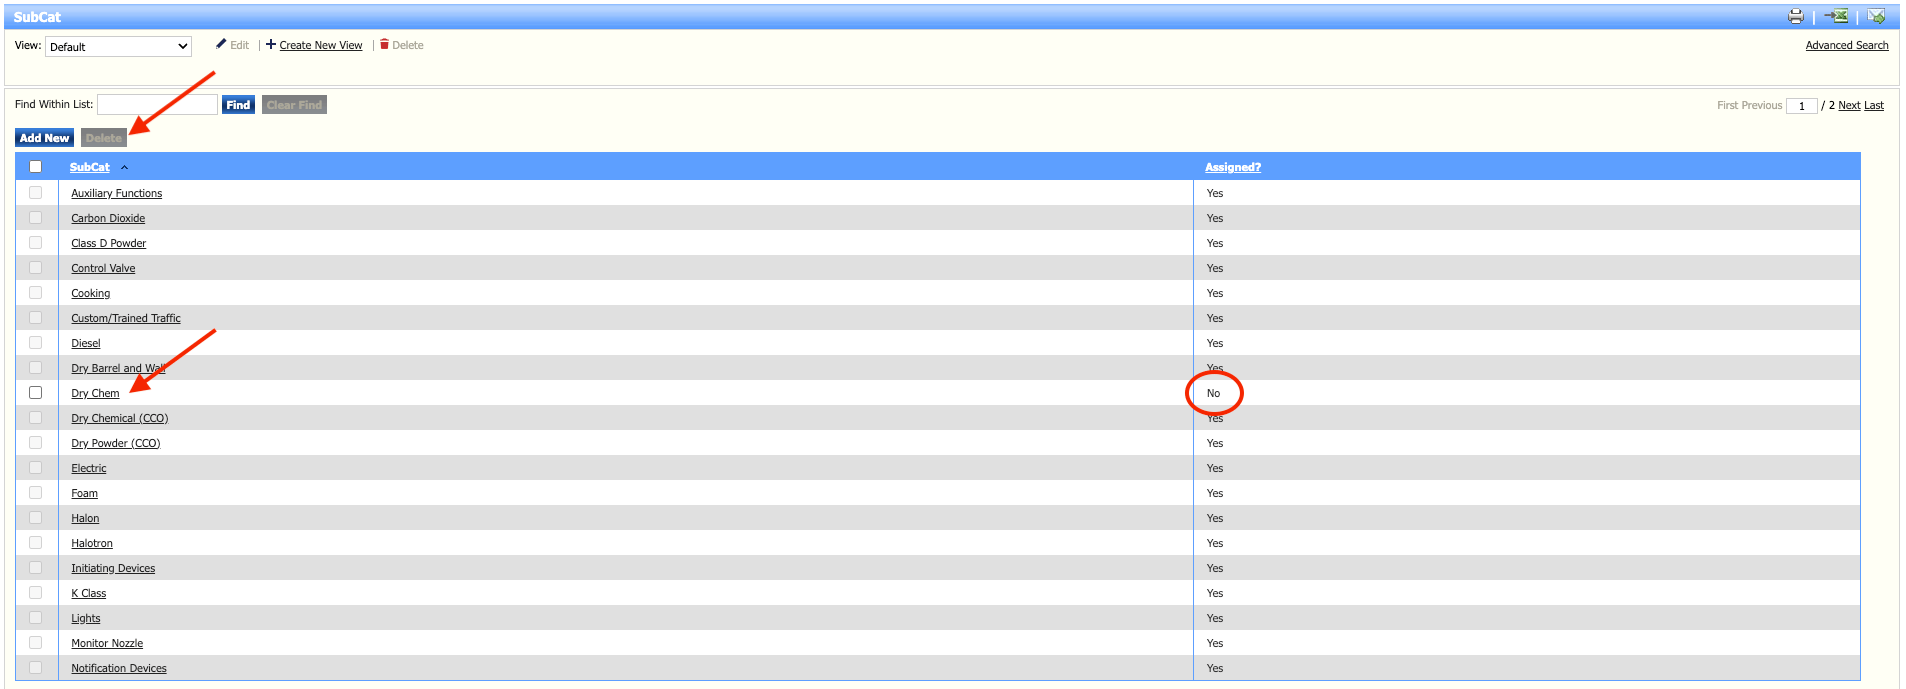The image size is (1906, 689).
Task: Open the View dropdown showing Default
Action: (118, 47)
